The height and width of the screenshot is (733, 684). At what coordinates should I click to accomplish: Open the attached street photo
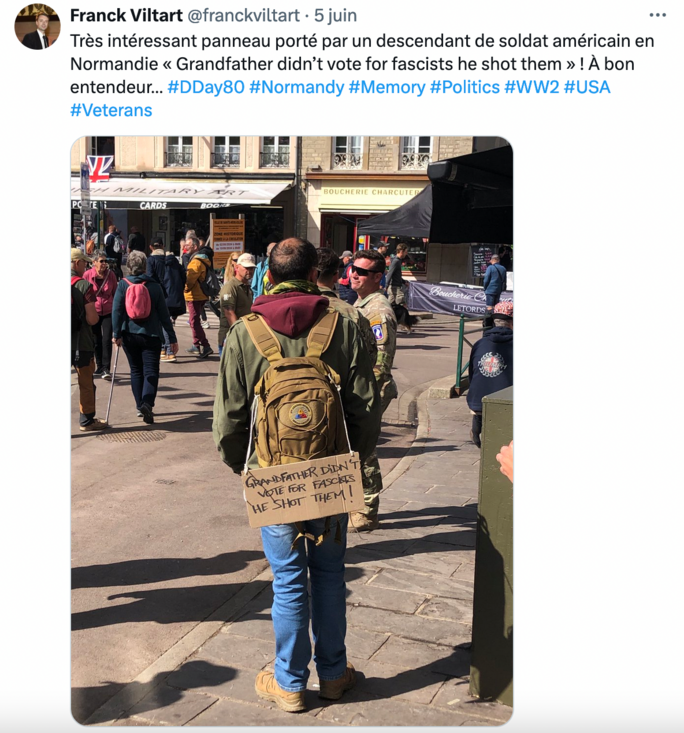pos(292,431)
